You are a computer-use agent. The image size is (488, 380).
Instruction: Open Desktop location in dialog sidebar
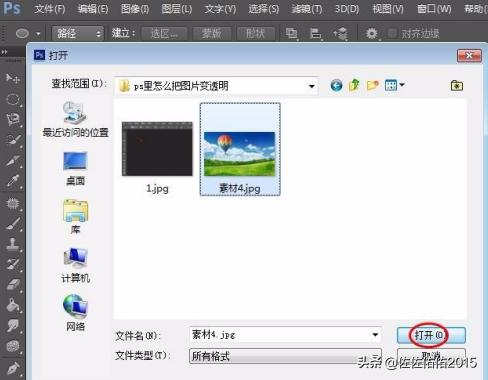76,168
